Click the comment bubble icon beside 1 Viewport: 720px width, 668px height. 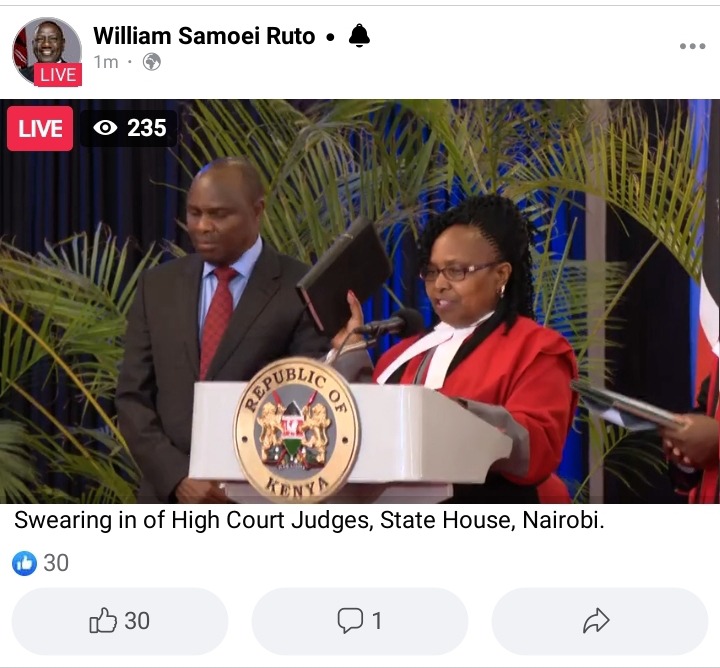[x=350, y=620]
